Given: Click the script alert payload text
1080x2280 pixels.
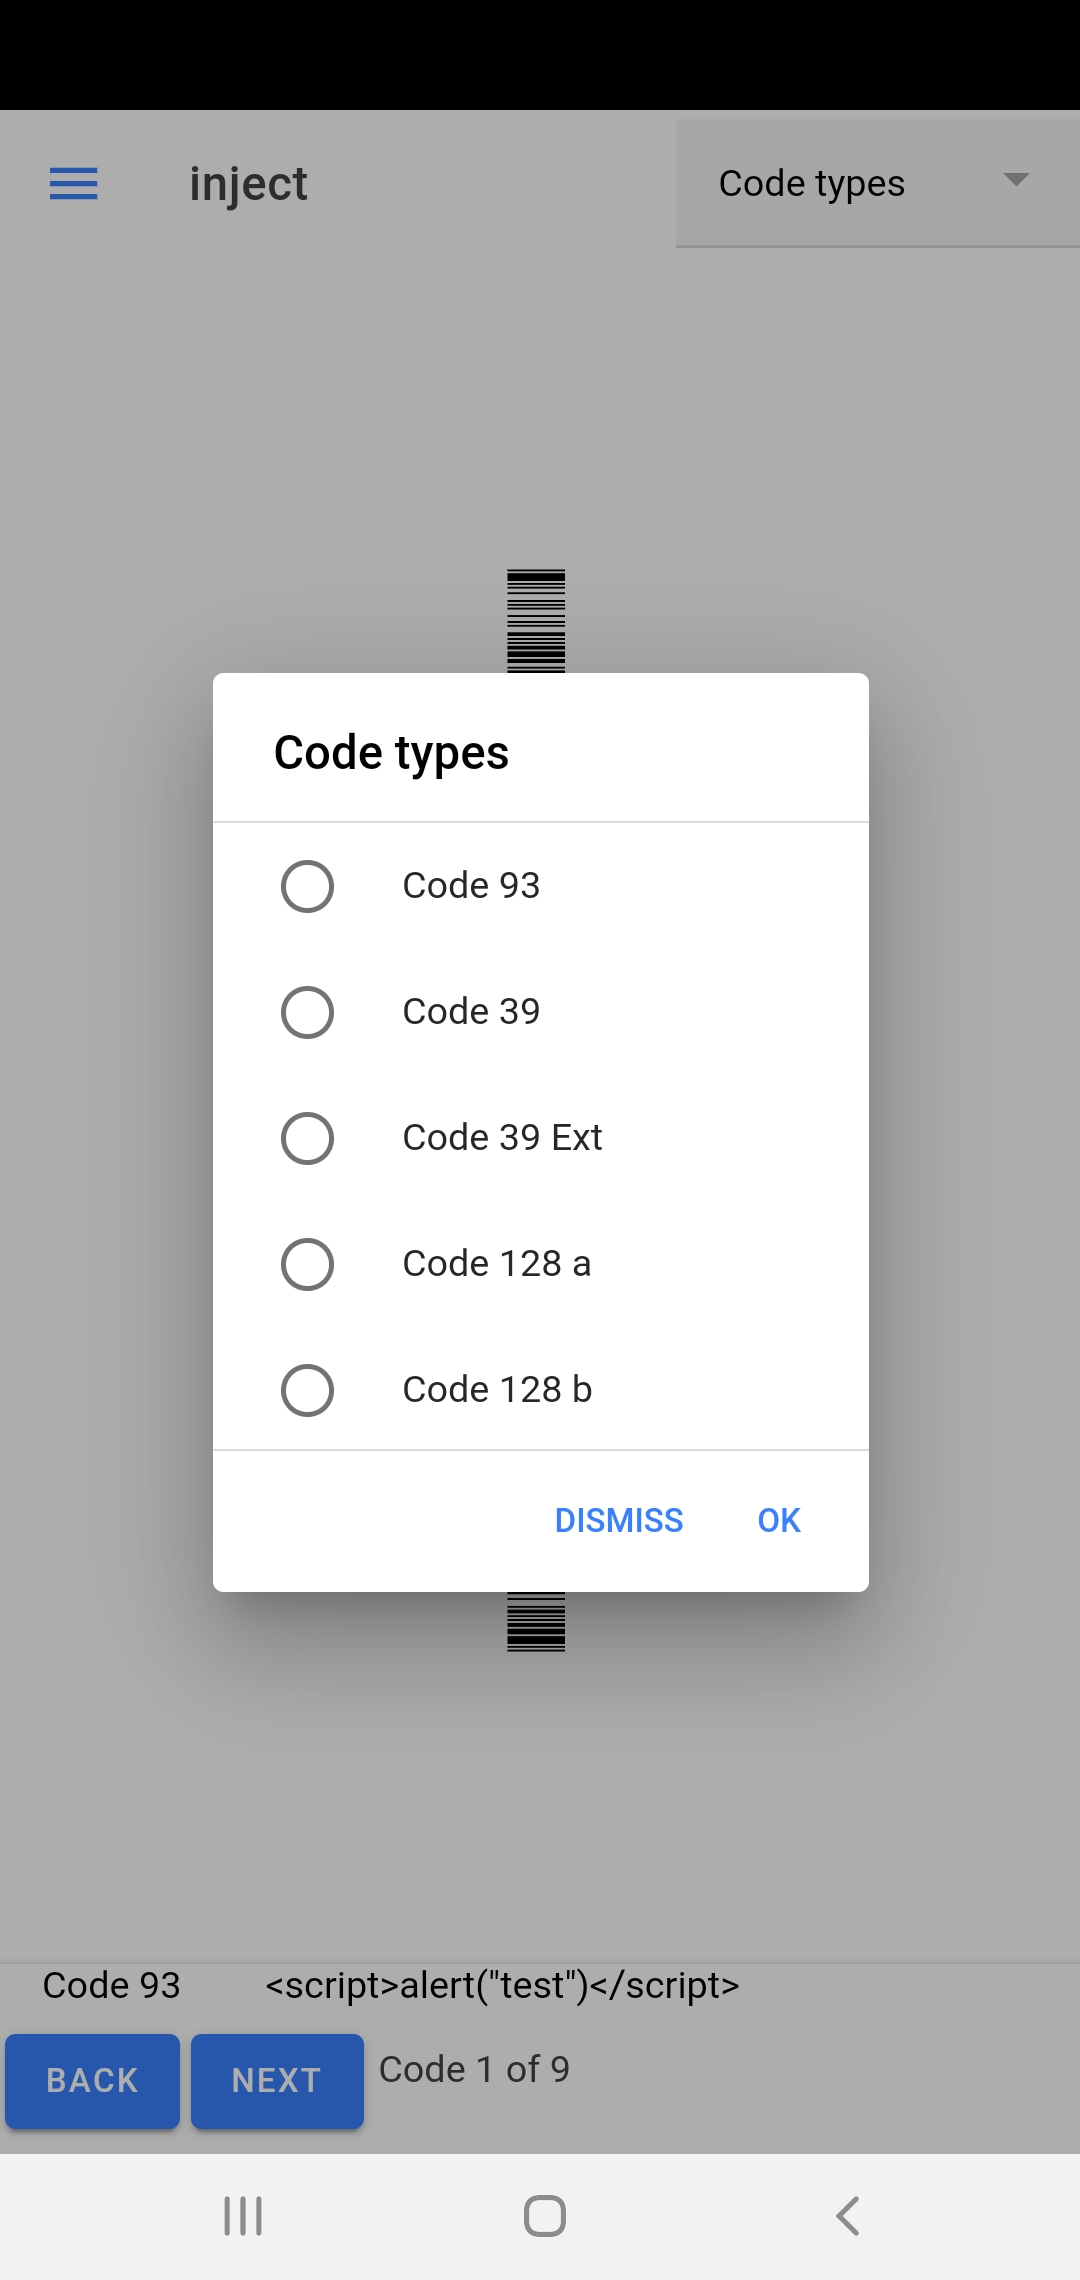Looking at the screenshot, I should 502,1985.
